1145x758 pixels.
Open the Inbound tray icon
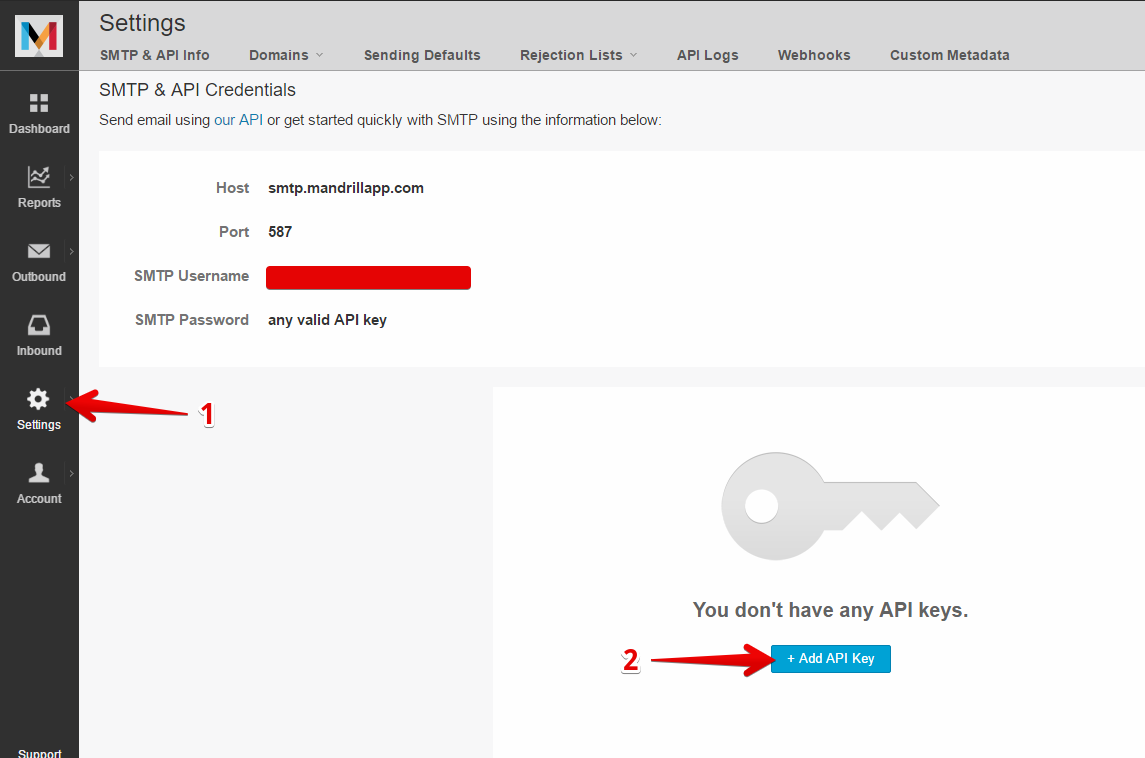[x=39, y=325]
